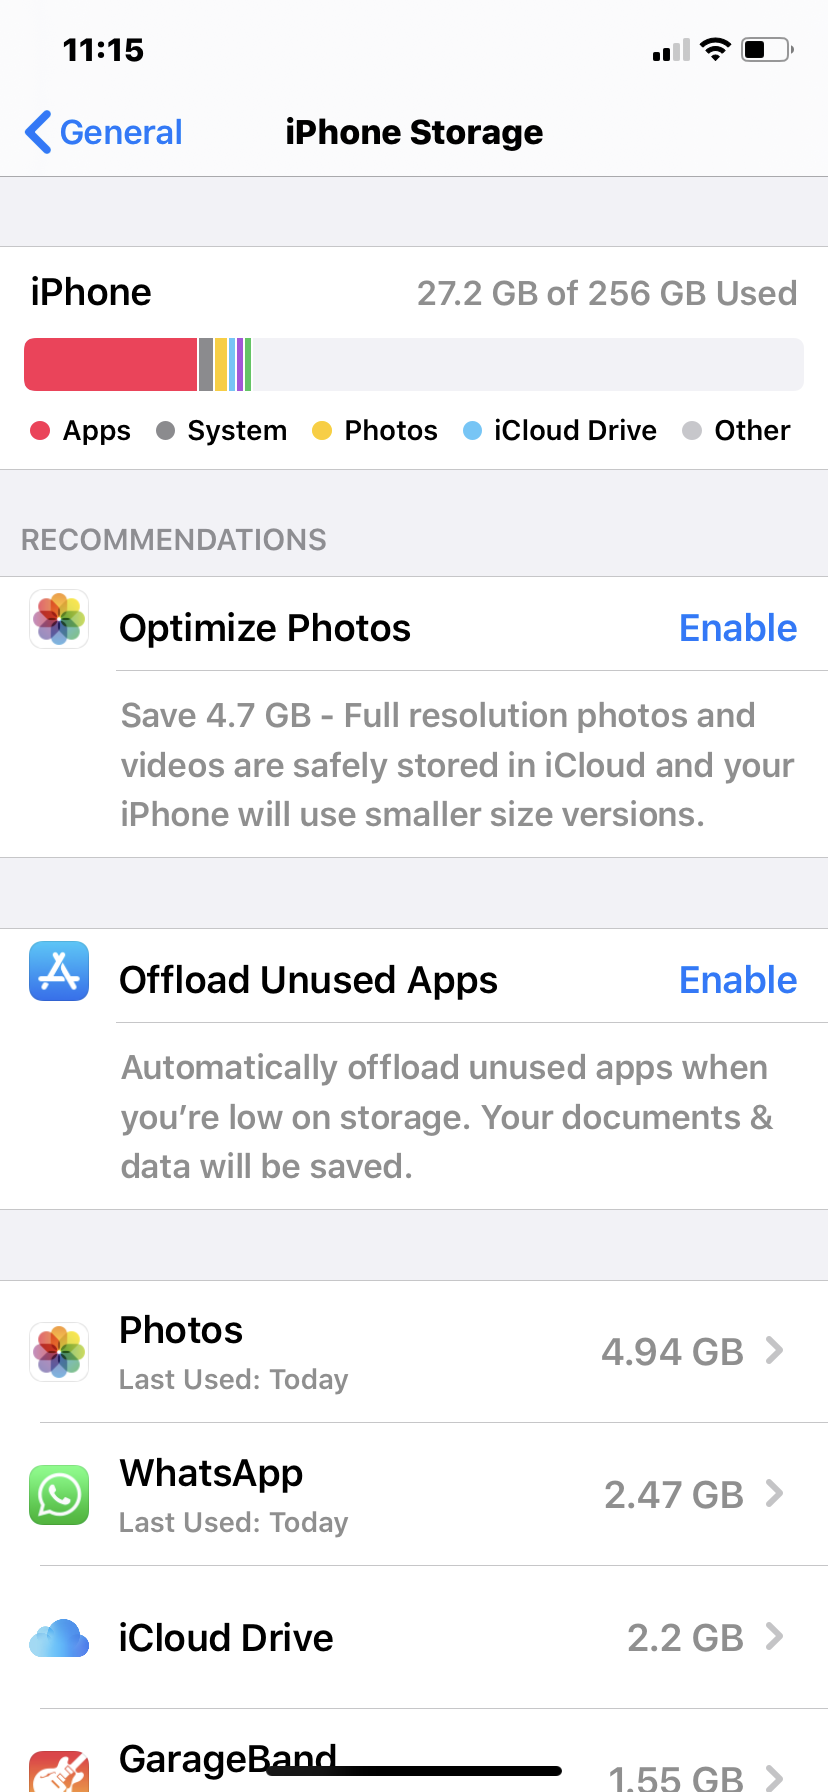Tap the Photos icon in Optimize Photos
The image size is (828, 1792).
coord(59,619)
